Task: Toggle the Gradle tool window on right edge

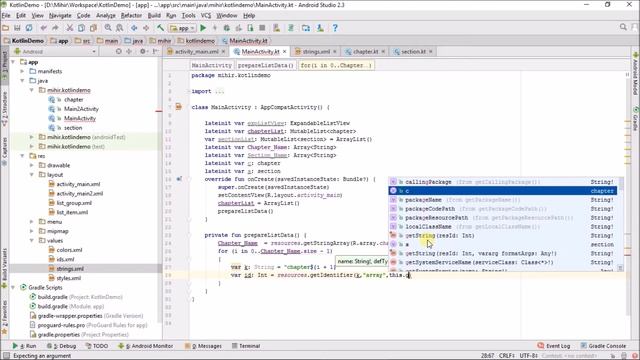Action: click(x=636, y=119)
